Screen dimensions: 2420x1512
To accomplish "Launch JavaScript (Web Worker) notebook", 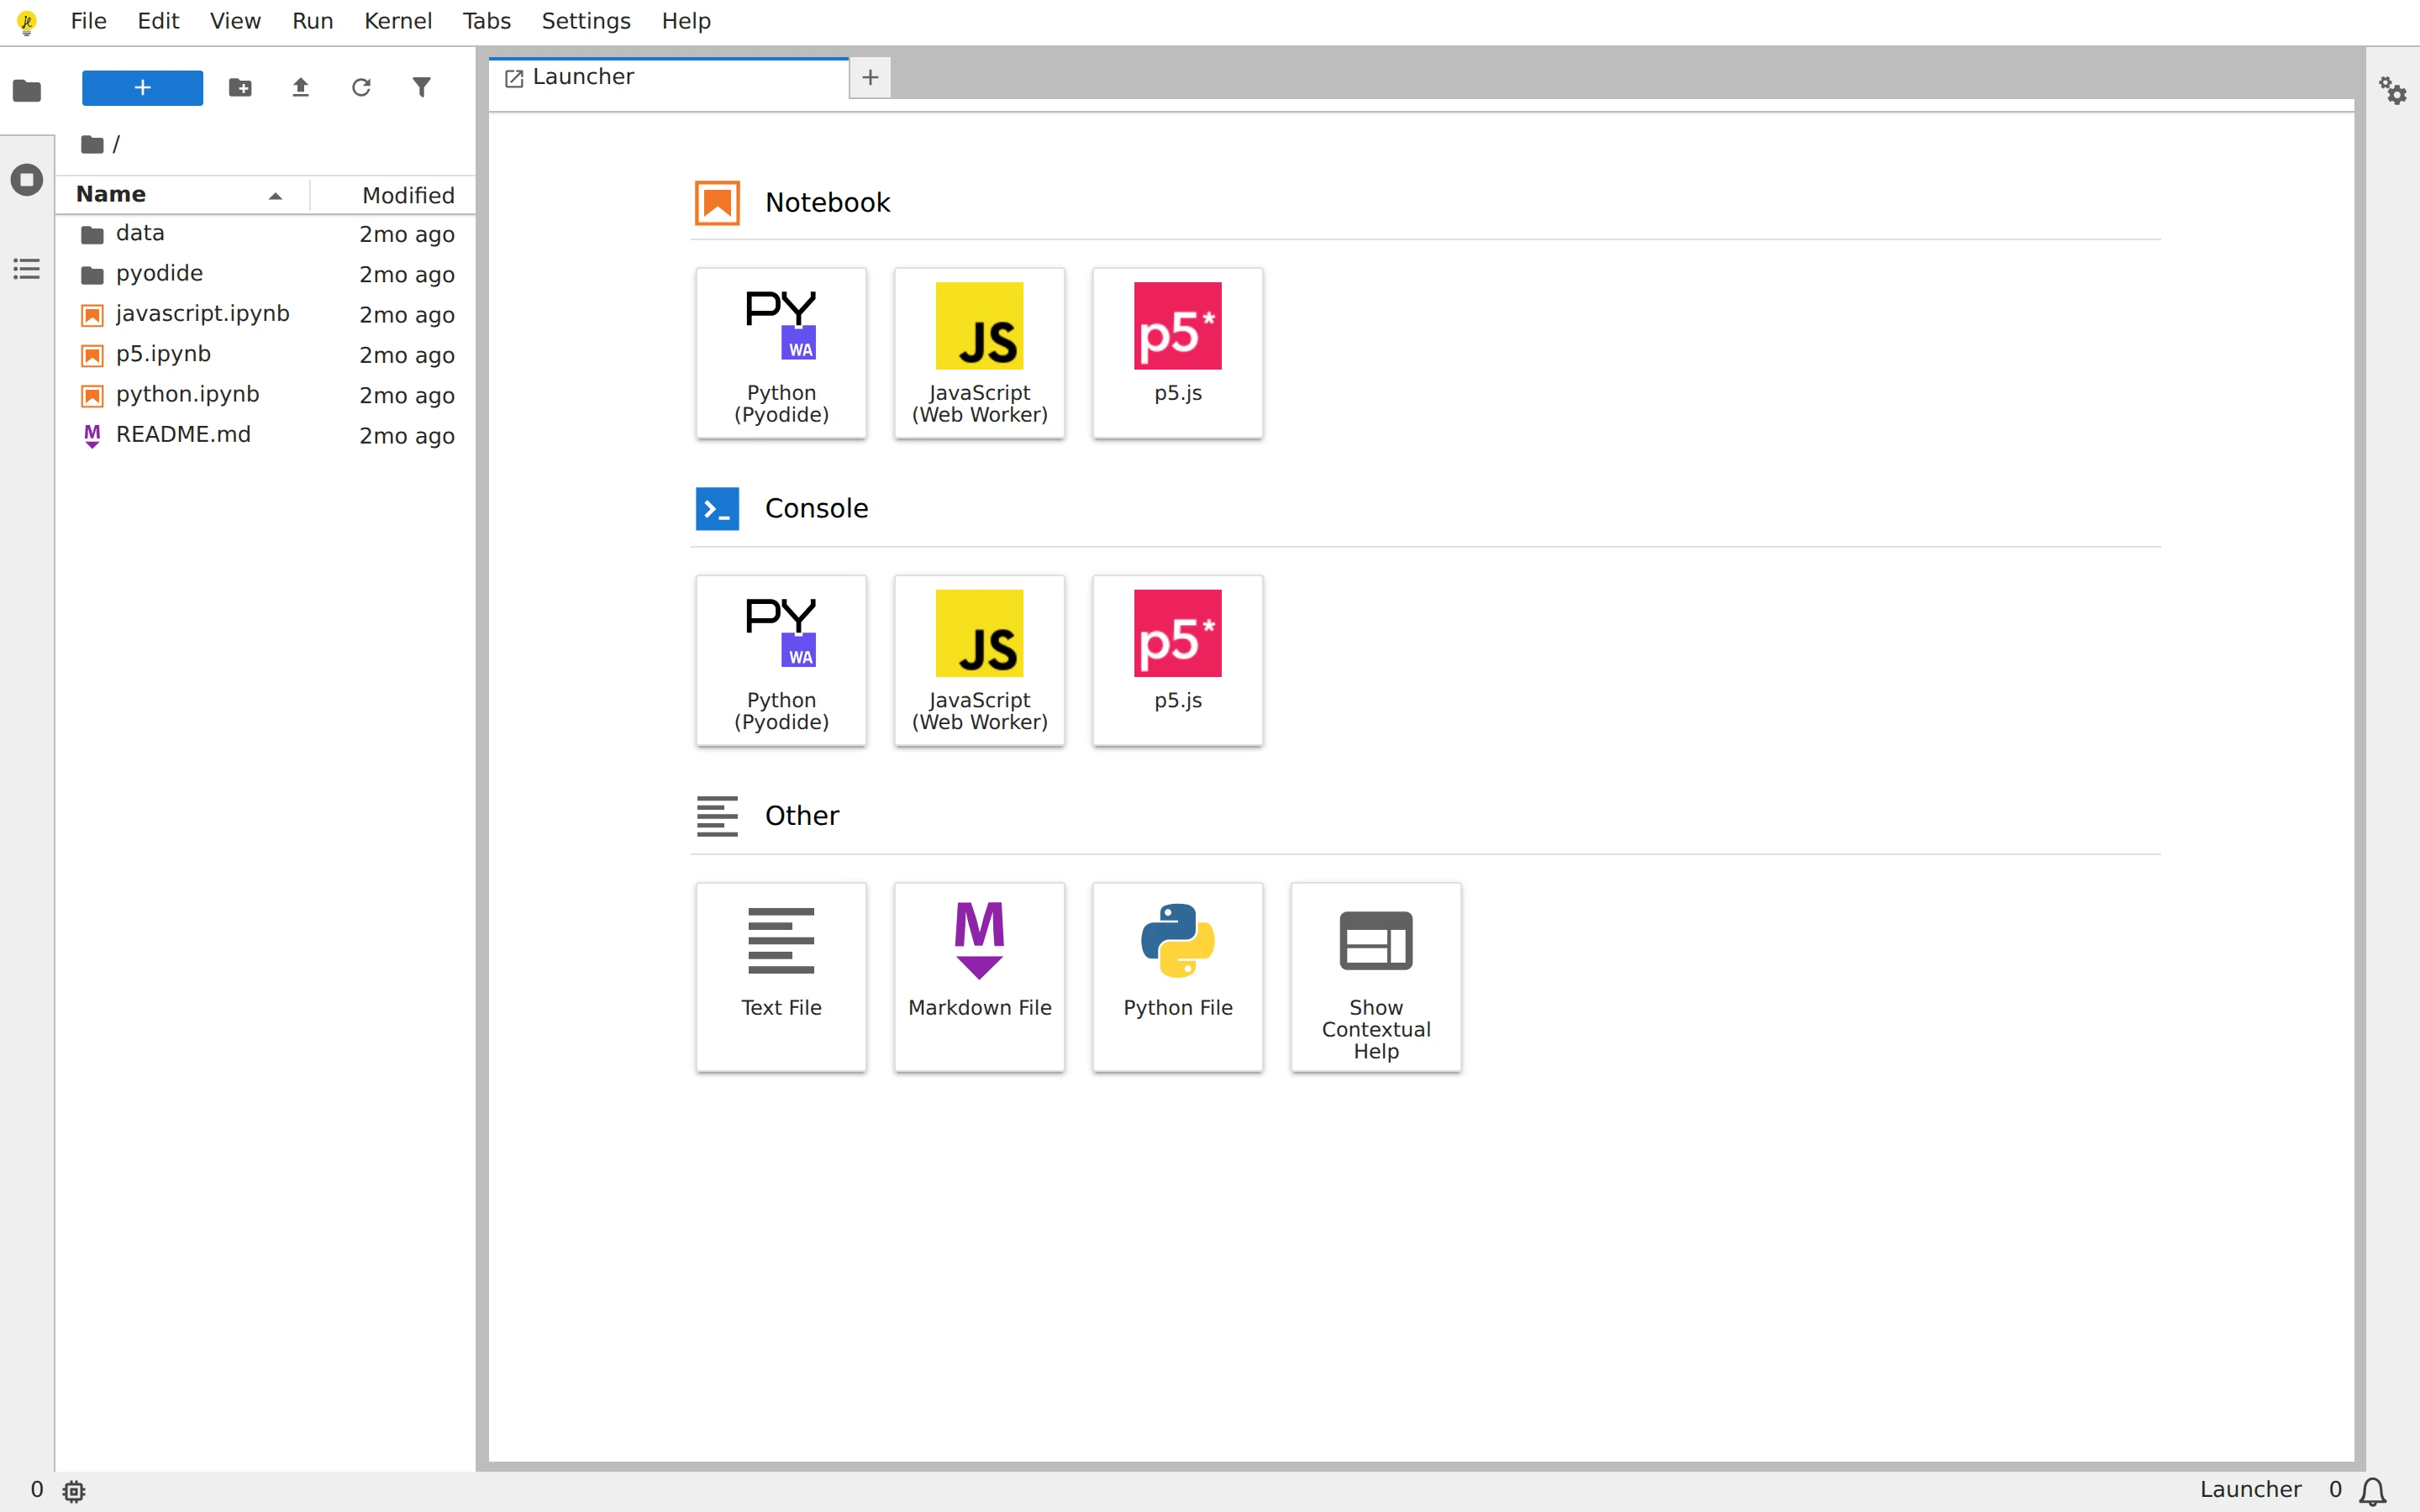I will click(979, 353).
